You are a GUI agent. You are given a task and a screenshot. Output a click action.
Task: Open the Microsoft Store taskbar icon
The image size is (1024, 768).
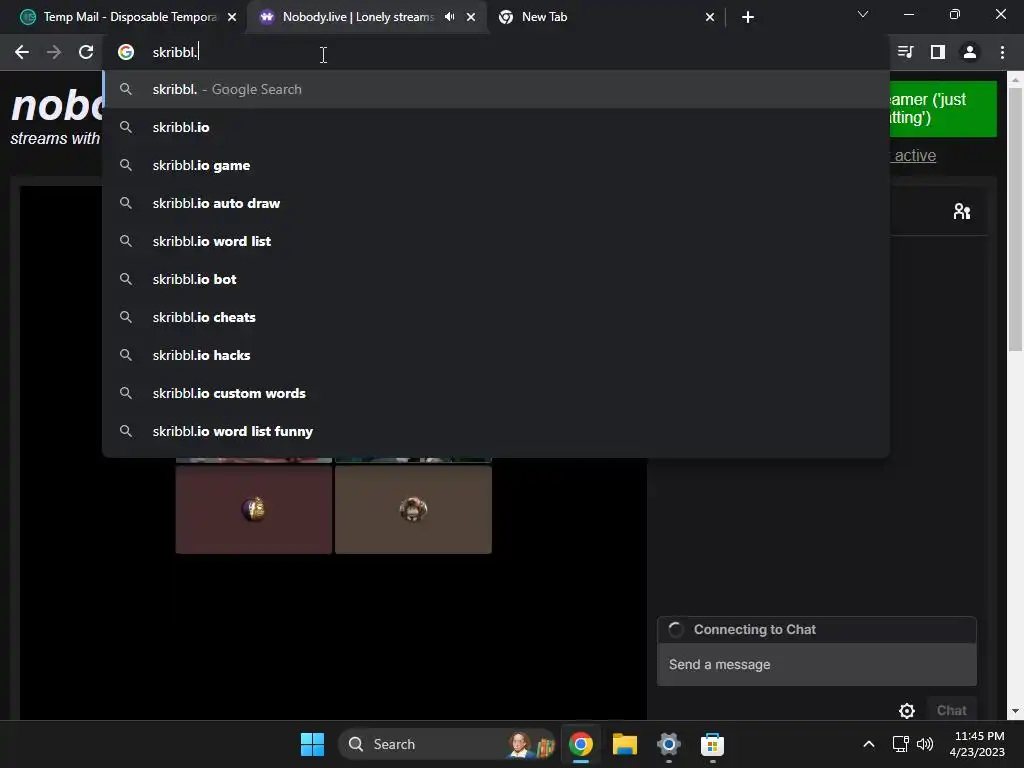712,744
